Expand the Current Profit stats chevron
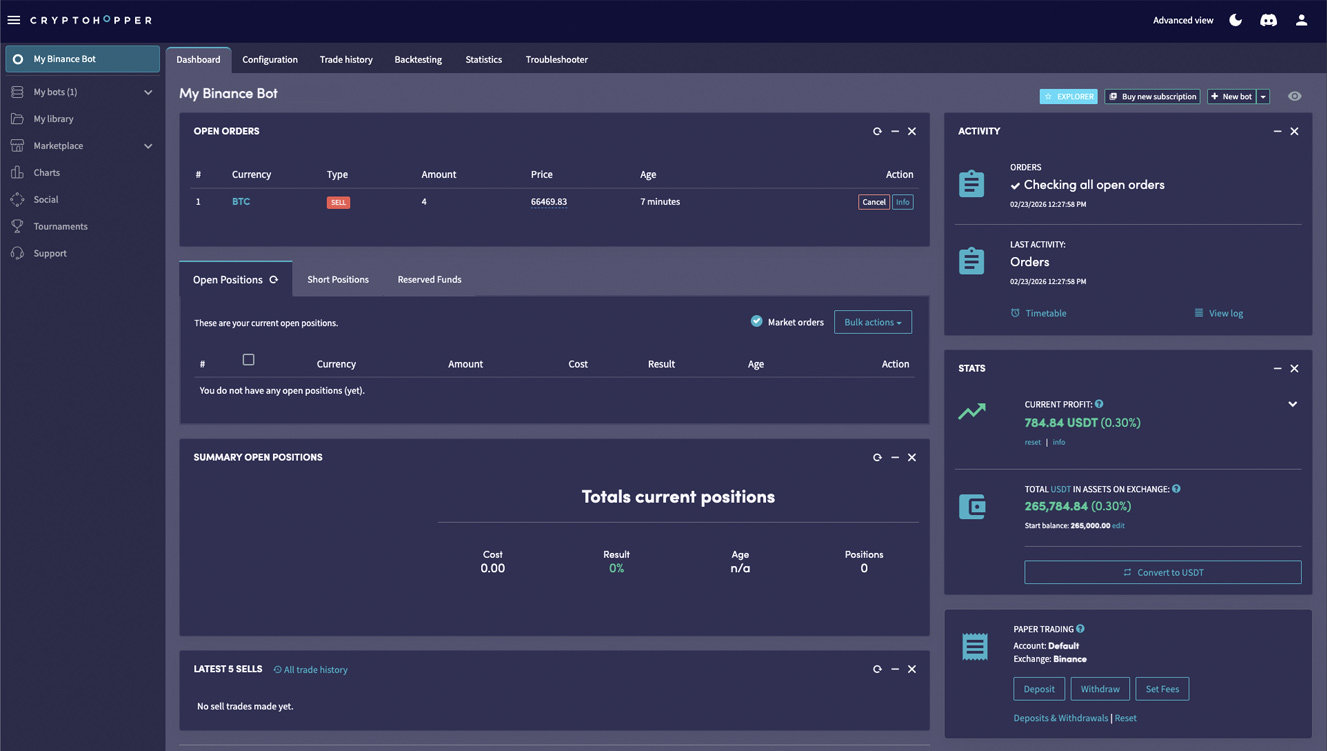Viewport: 1327px width, 751px height. click(x=1292, y=405)
